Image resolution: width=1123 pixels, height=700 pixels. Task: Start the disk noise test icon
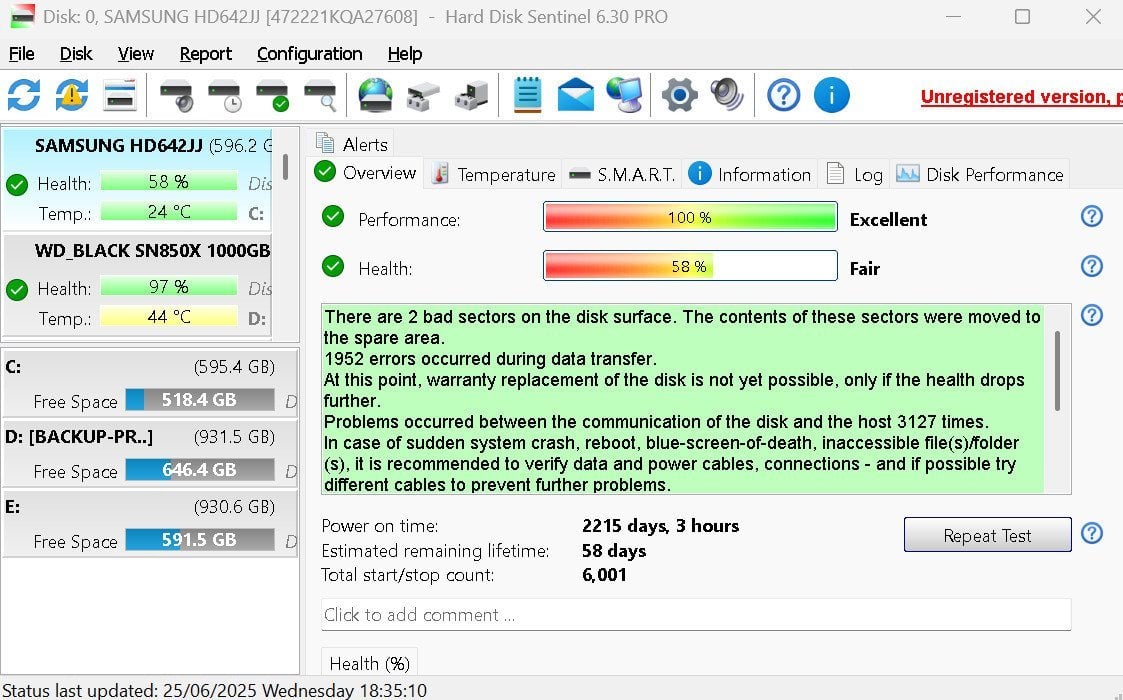click(177, 96)
